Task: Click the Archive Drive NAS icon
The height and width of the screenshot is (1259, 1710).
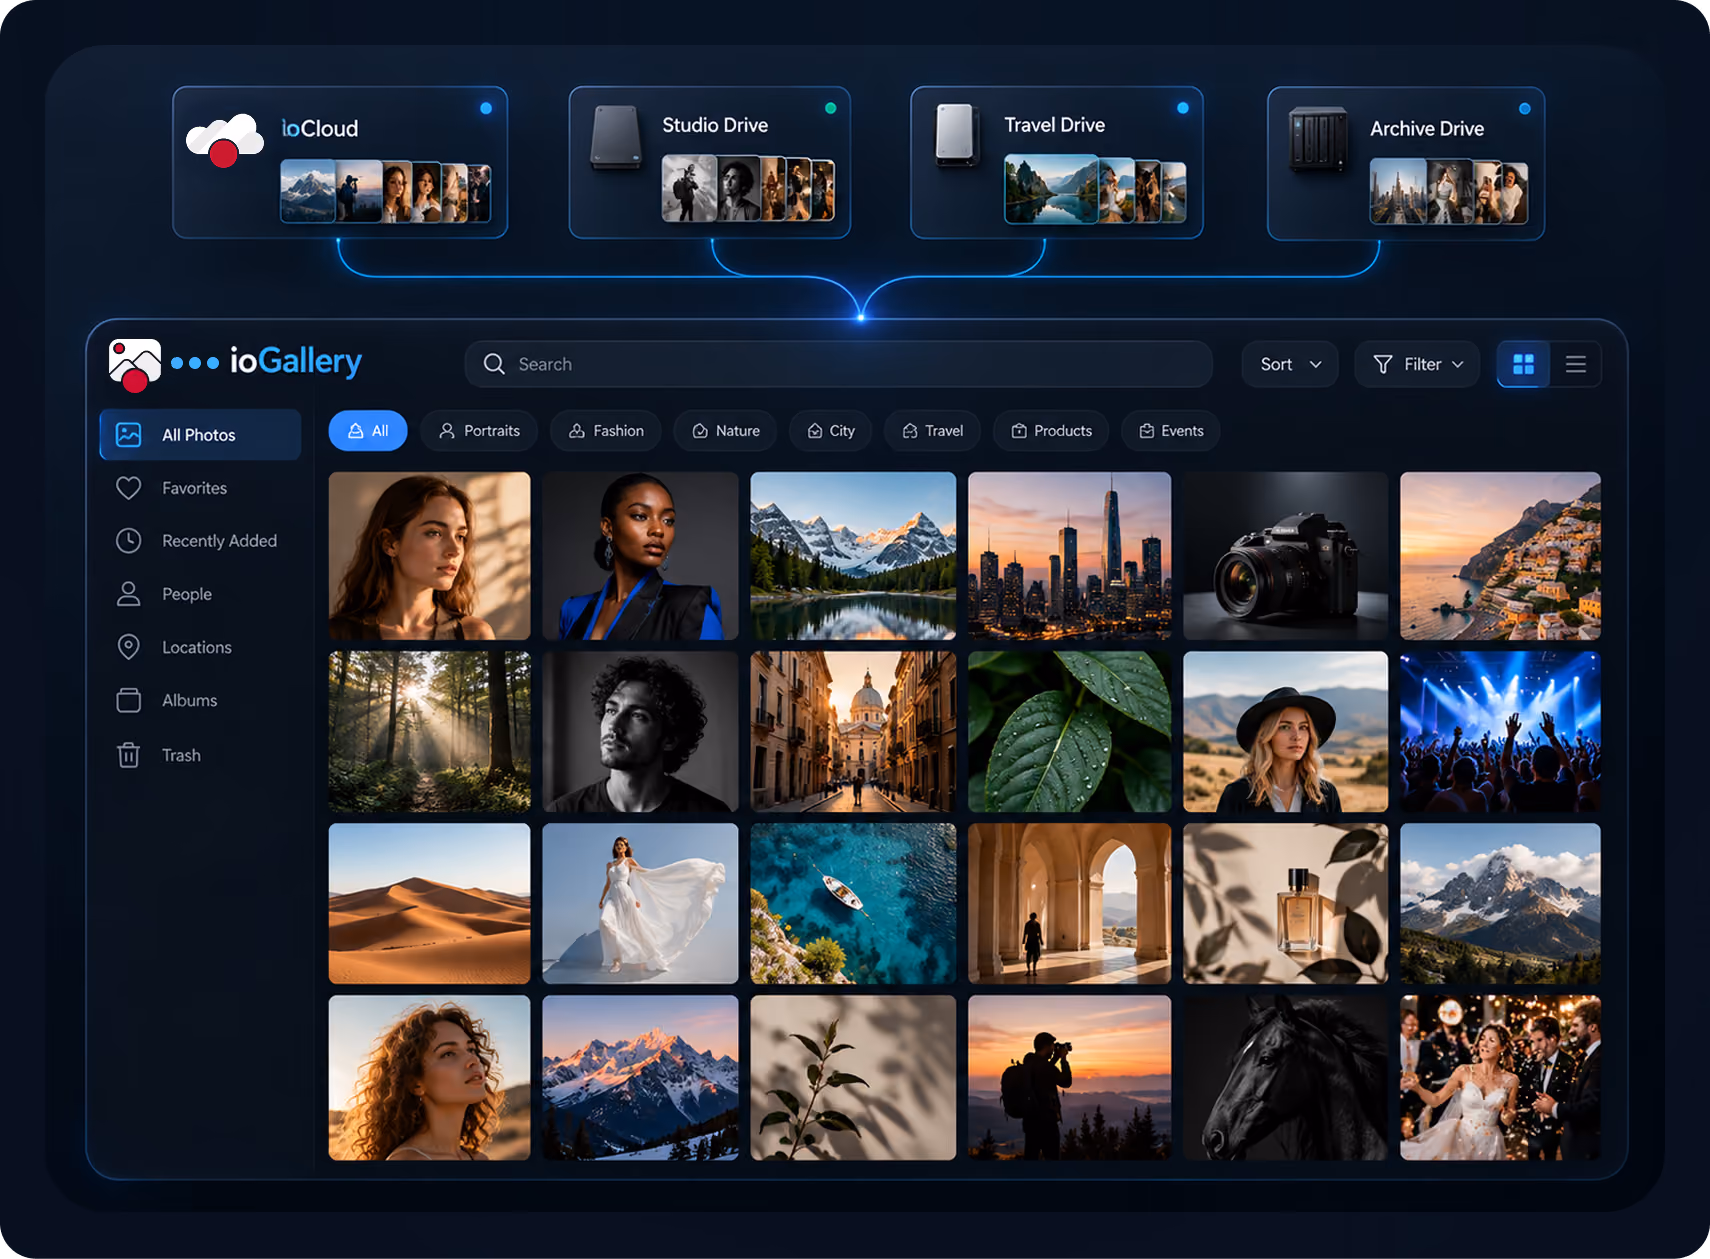Action: (1319, 138)
